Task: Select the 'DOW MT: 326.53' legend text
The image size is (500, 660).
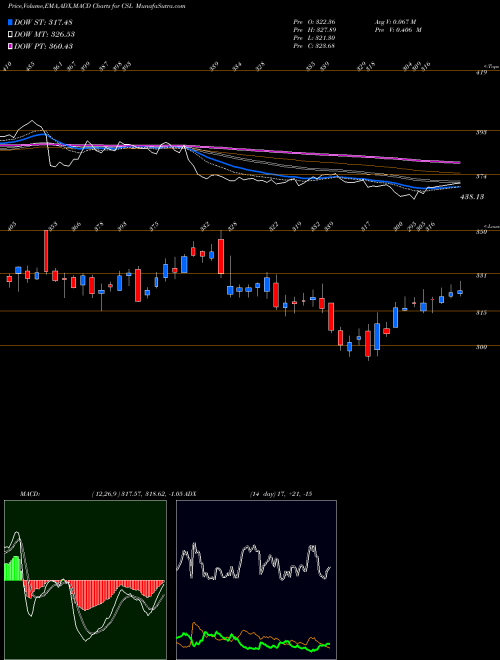Action: pos(45,34)
